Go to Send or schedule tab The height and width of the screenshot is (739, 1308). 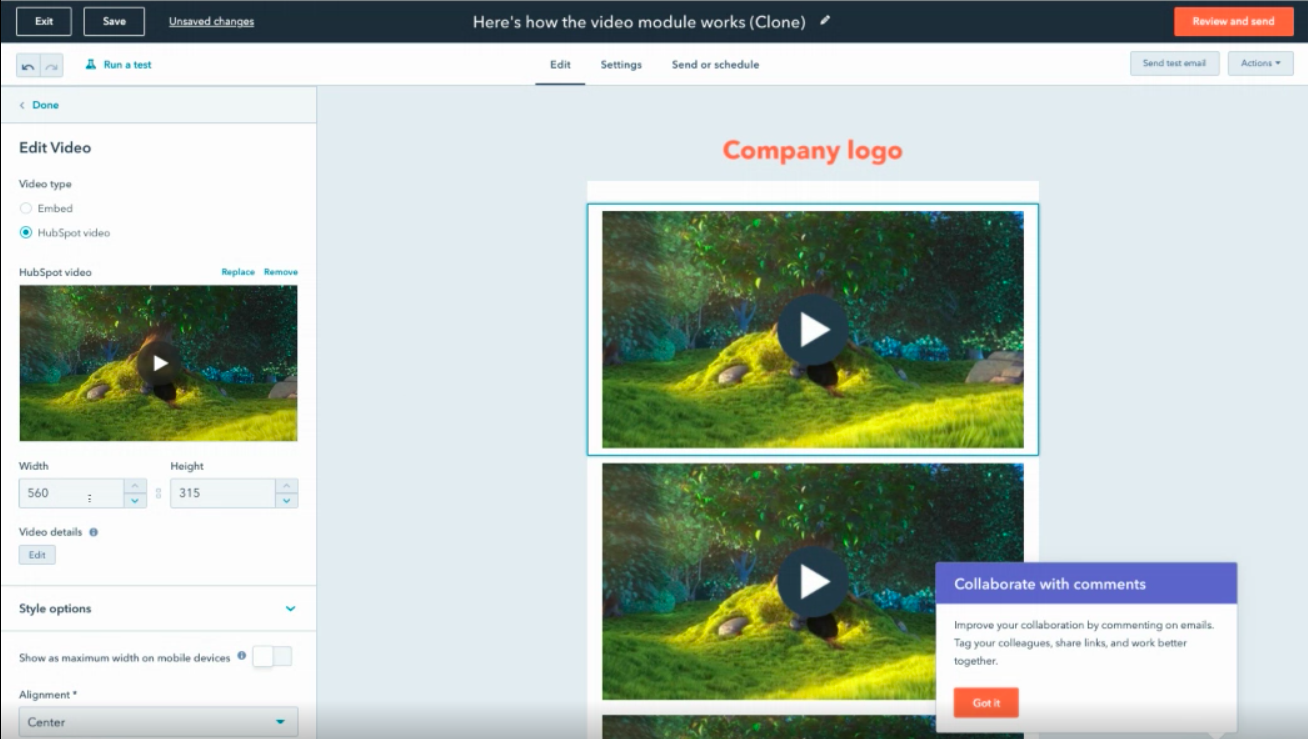(x=715, y=65)
